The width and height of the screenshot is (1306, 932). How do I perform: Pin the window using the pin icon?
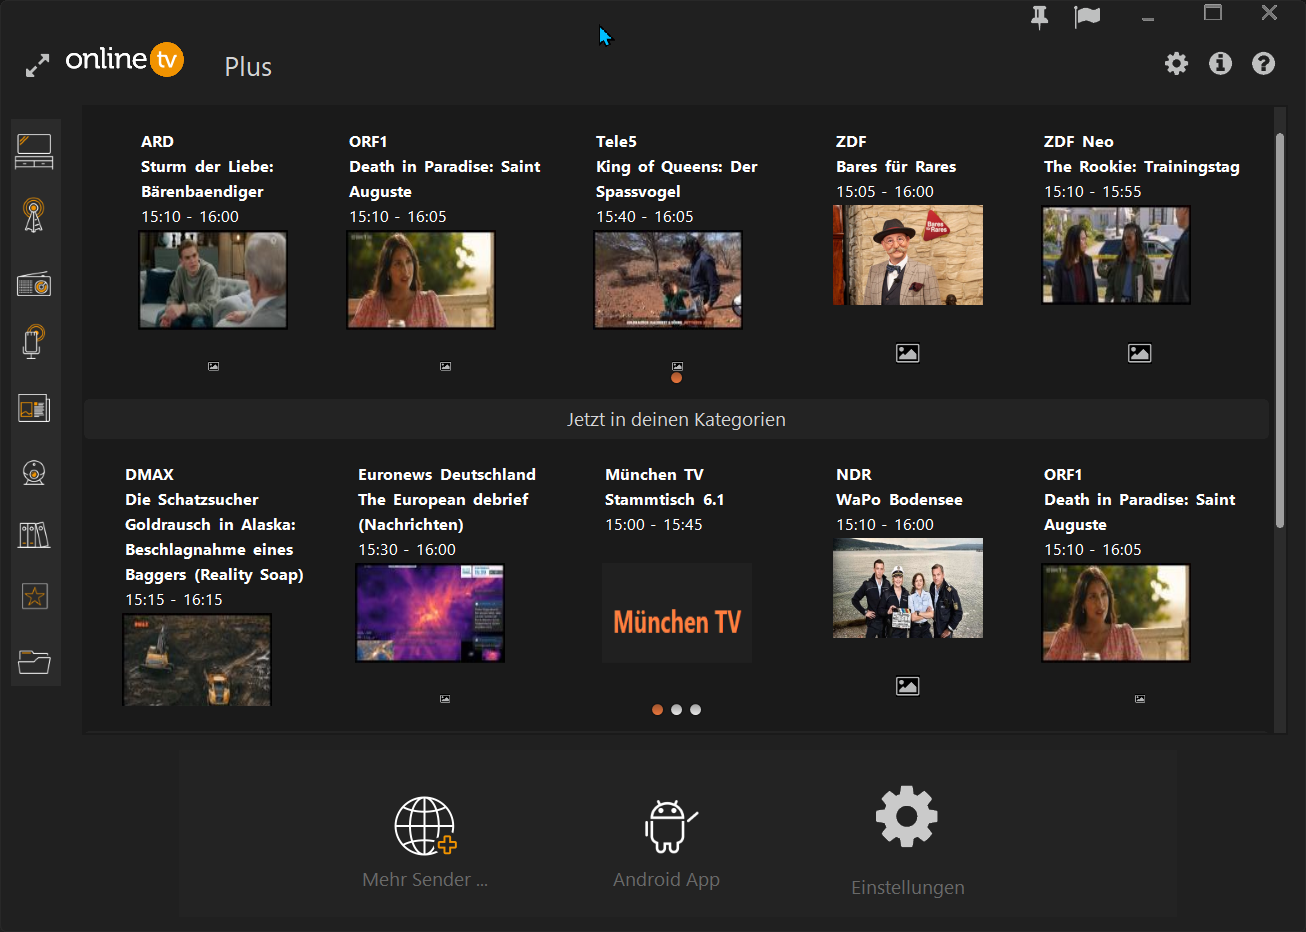[1039, 16]
